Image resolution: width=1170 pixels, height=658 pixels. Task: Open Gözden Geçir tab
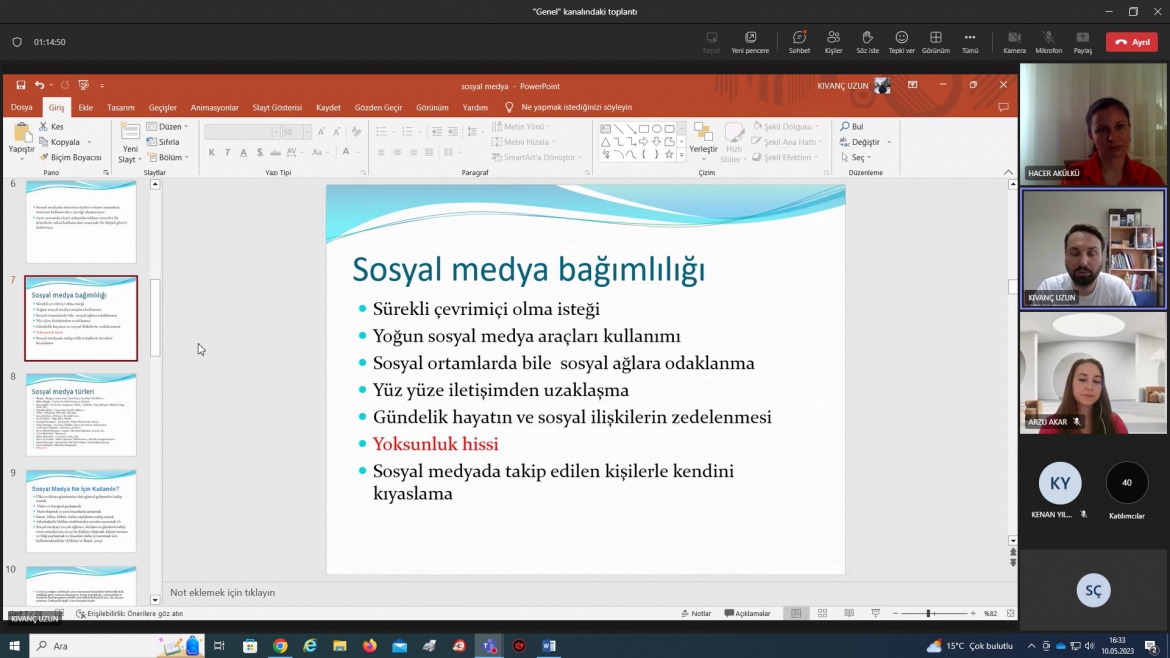click(x=378, y=107)
